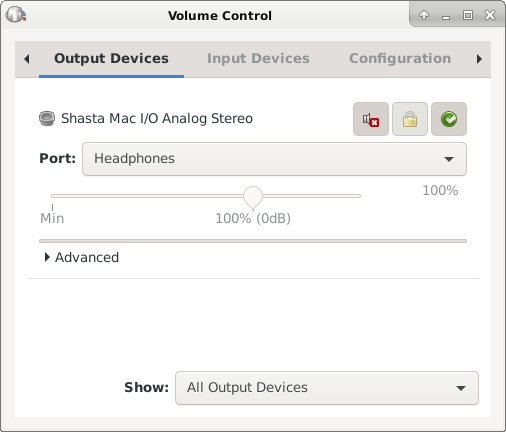506x432 pixels.
Task: Select the Output Devices tab
Action: pyautogui.click(x=111, y=59)
